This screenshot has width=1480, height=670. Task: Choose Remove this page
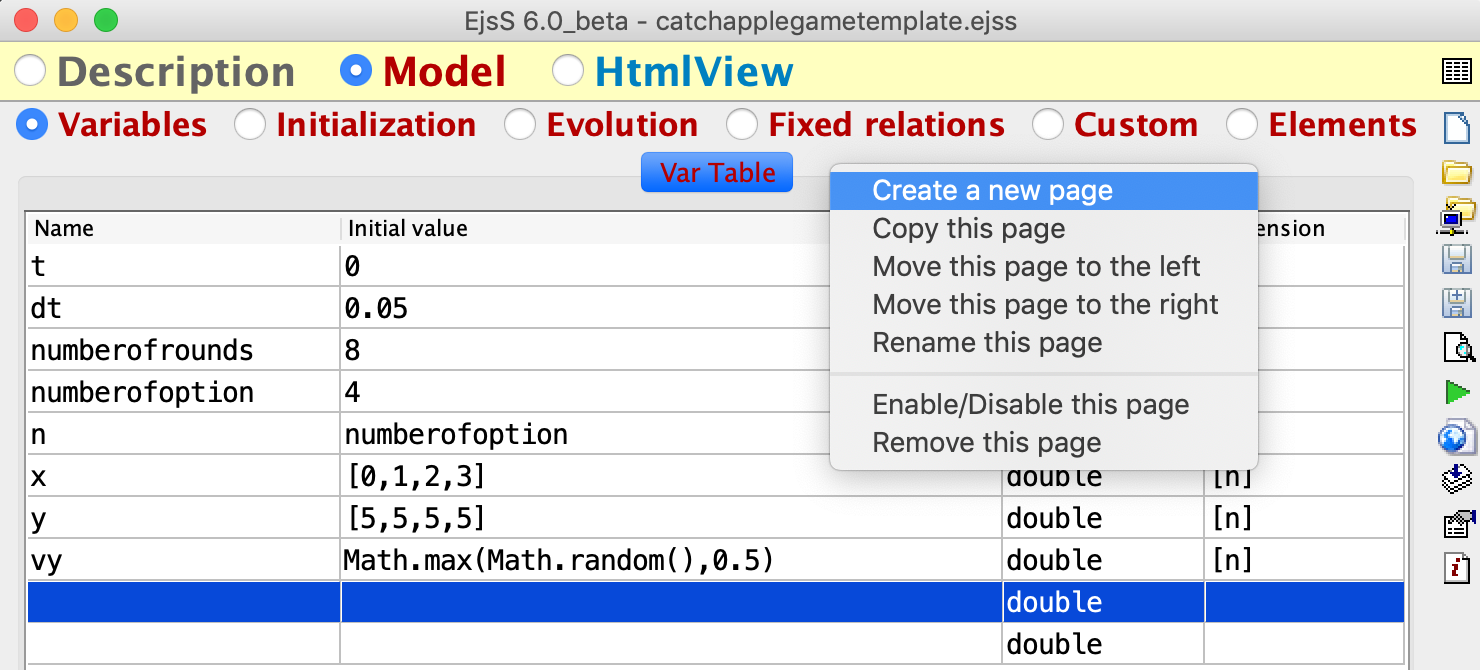(1044, 442)
